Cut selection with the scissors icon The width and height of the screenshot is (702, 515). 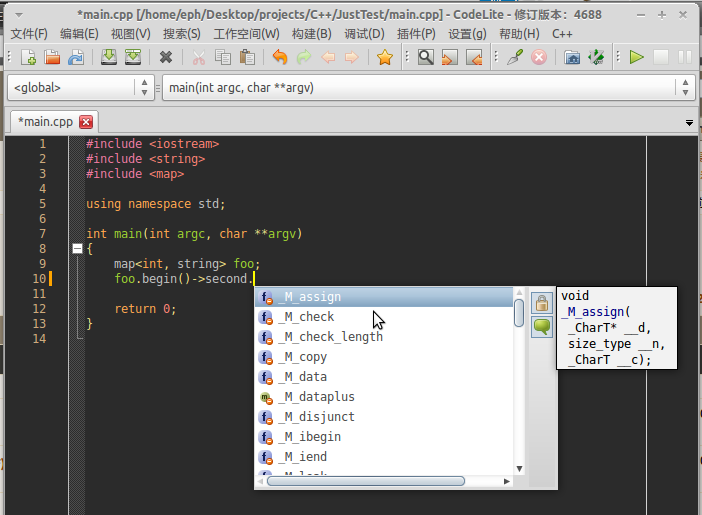pyautogui.click(x=198, y=57)
